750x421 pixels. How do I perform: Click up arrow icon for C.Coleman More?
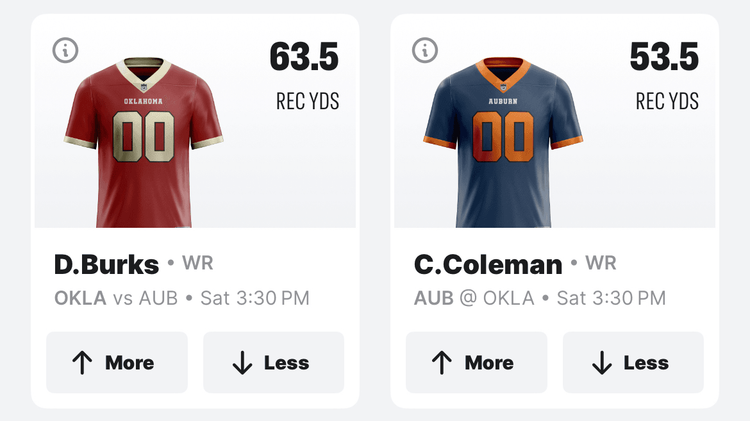(x=442, y=363)
